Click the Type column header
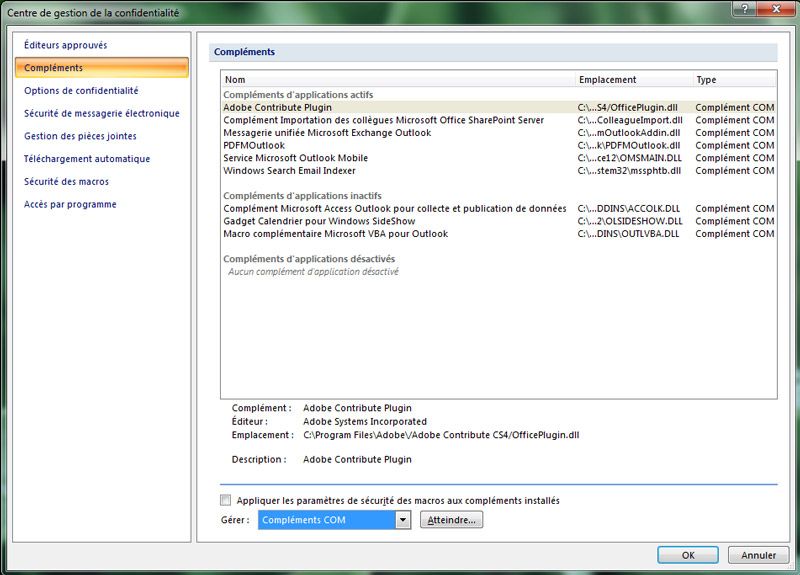The width and height of the screenshot is (800, 575). click(735, 80)
